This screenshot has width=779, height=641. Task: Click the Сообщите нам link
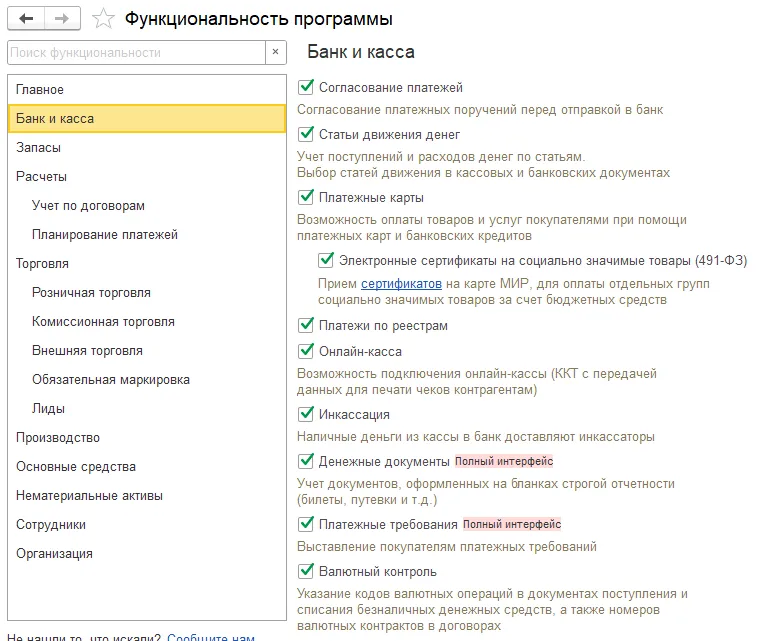[x=210, y=636]
